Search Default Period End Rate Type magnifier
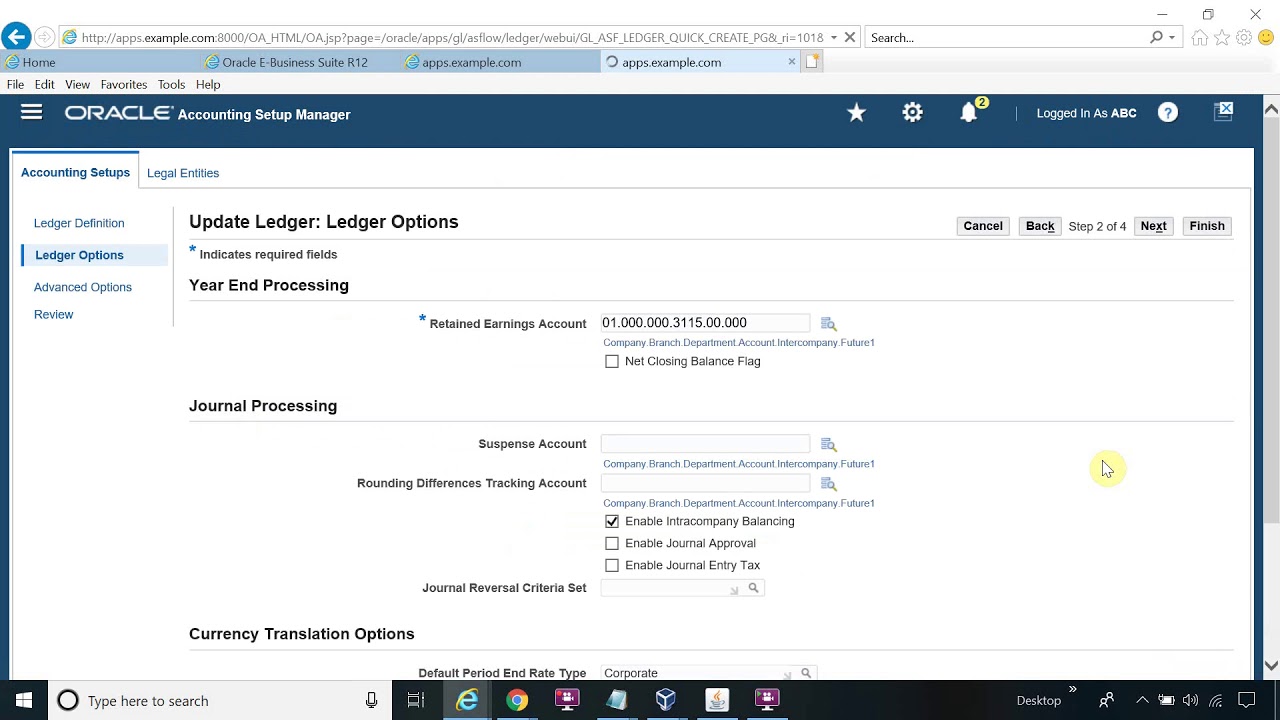This screenshot has width=1280, height=720. click(806, 673)
